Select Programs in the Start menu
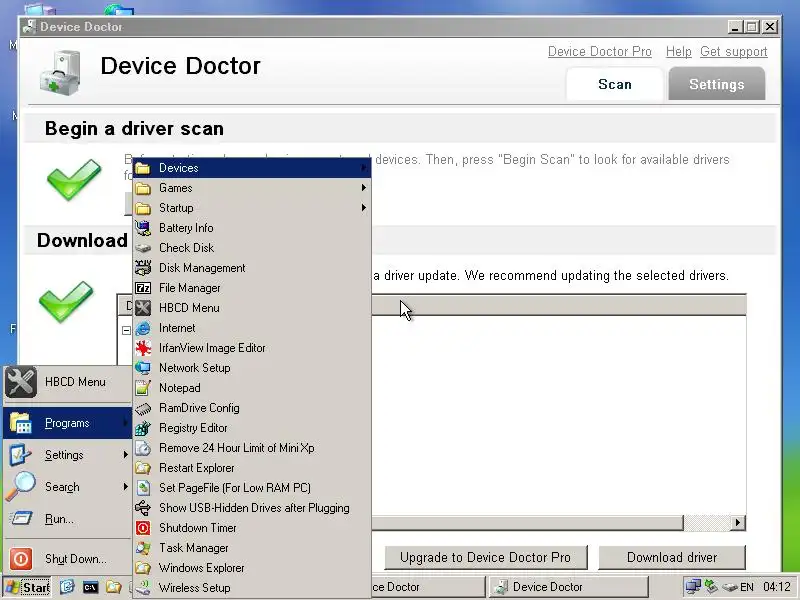Image resolution: width=800 pixels, height=600 pixels. click(x=67, y=423)
